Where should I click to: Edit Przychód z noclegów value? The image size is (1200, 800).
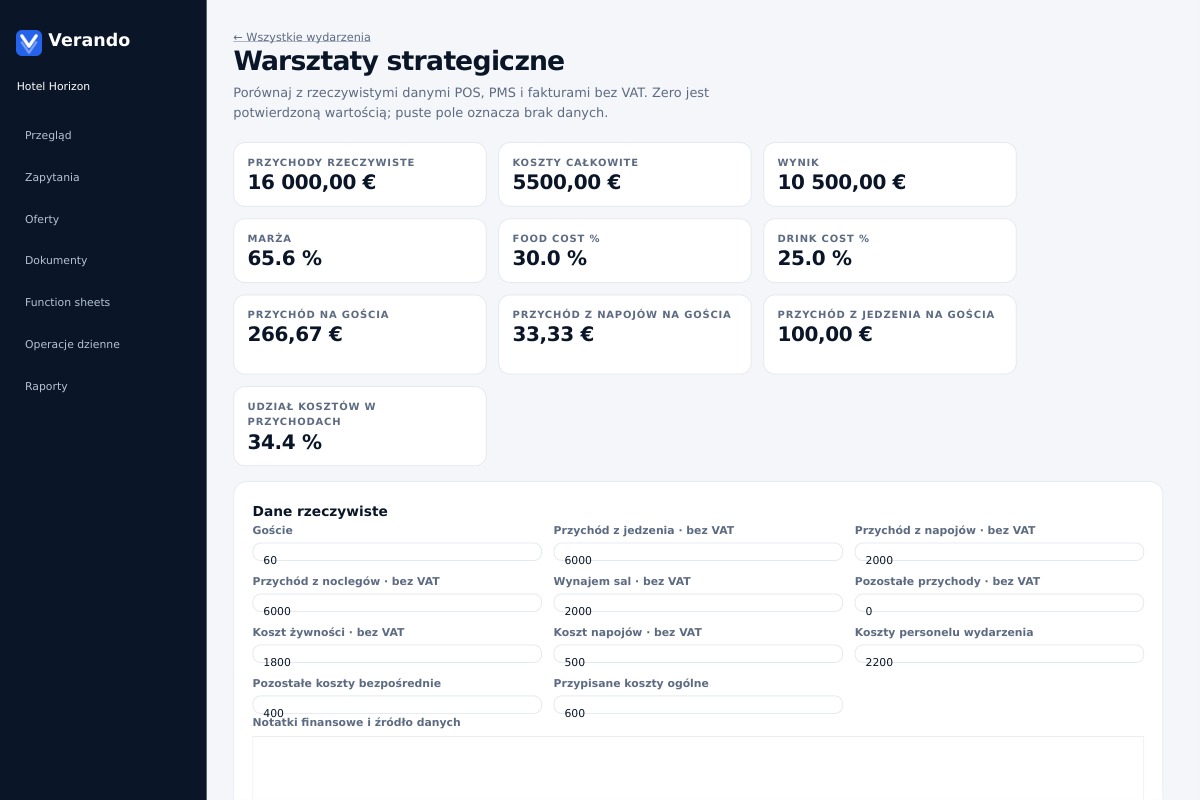pyautogui.click(x=397, y=603)
